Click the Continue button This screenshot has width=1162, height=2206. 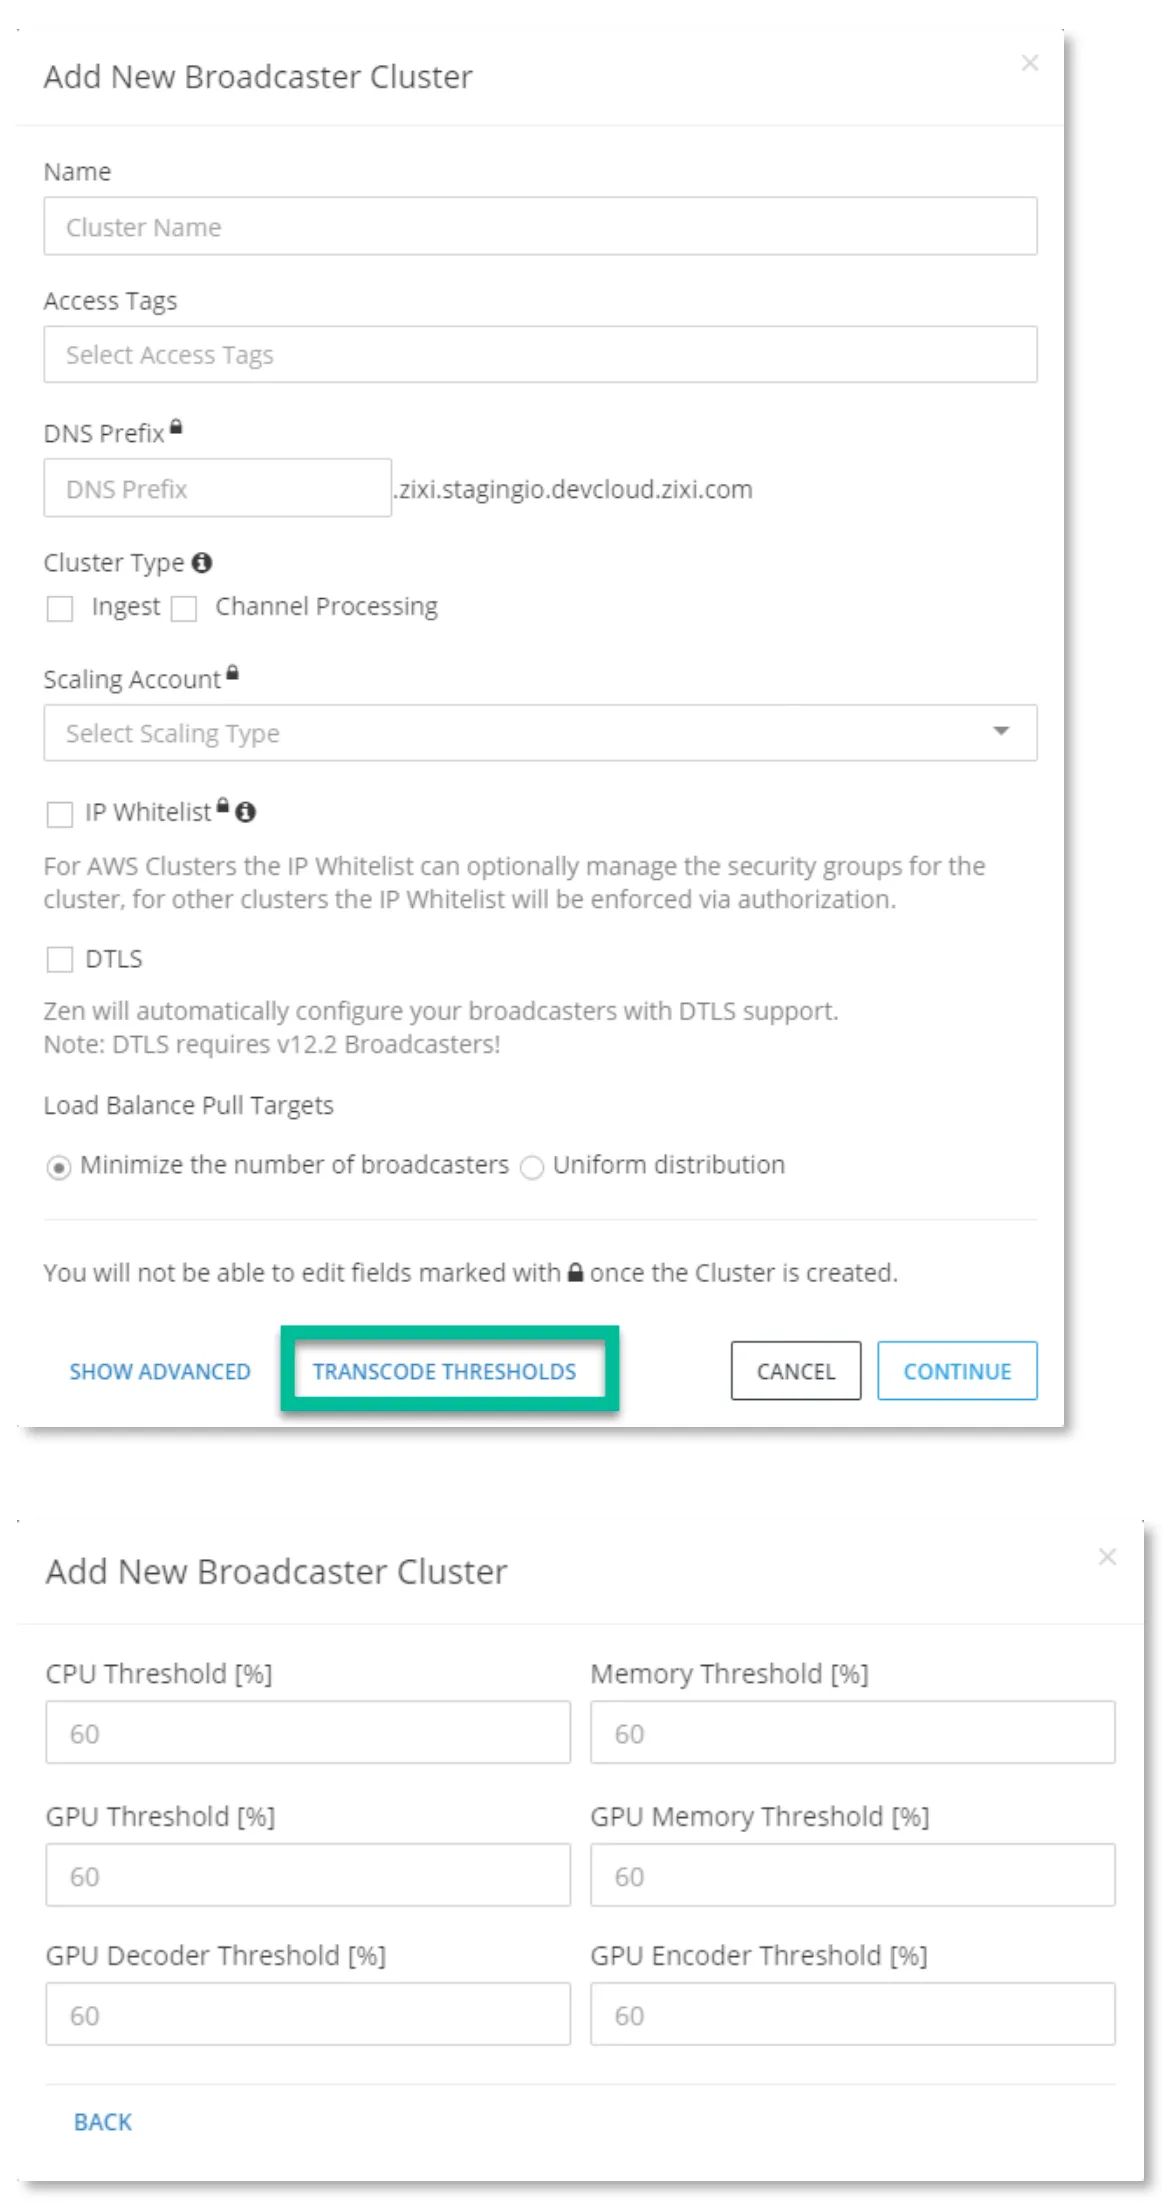pos(957,1371)
